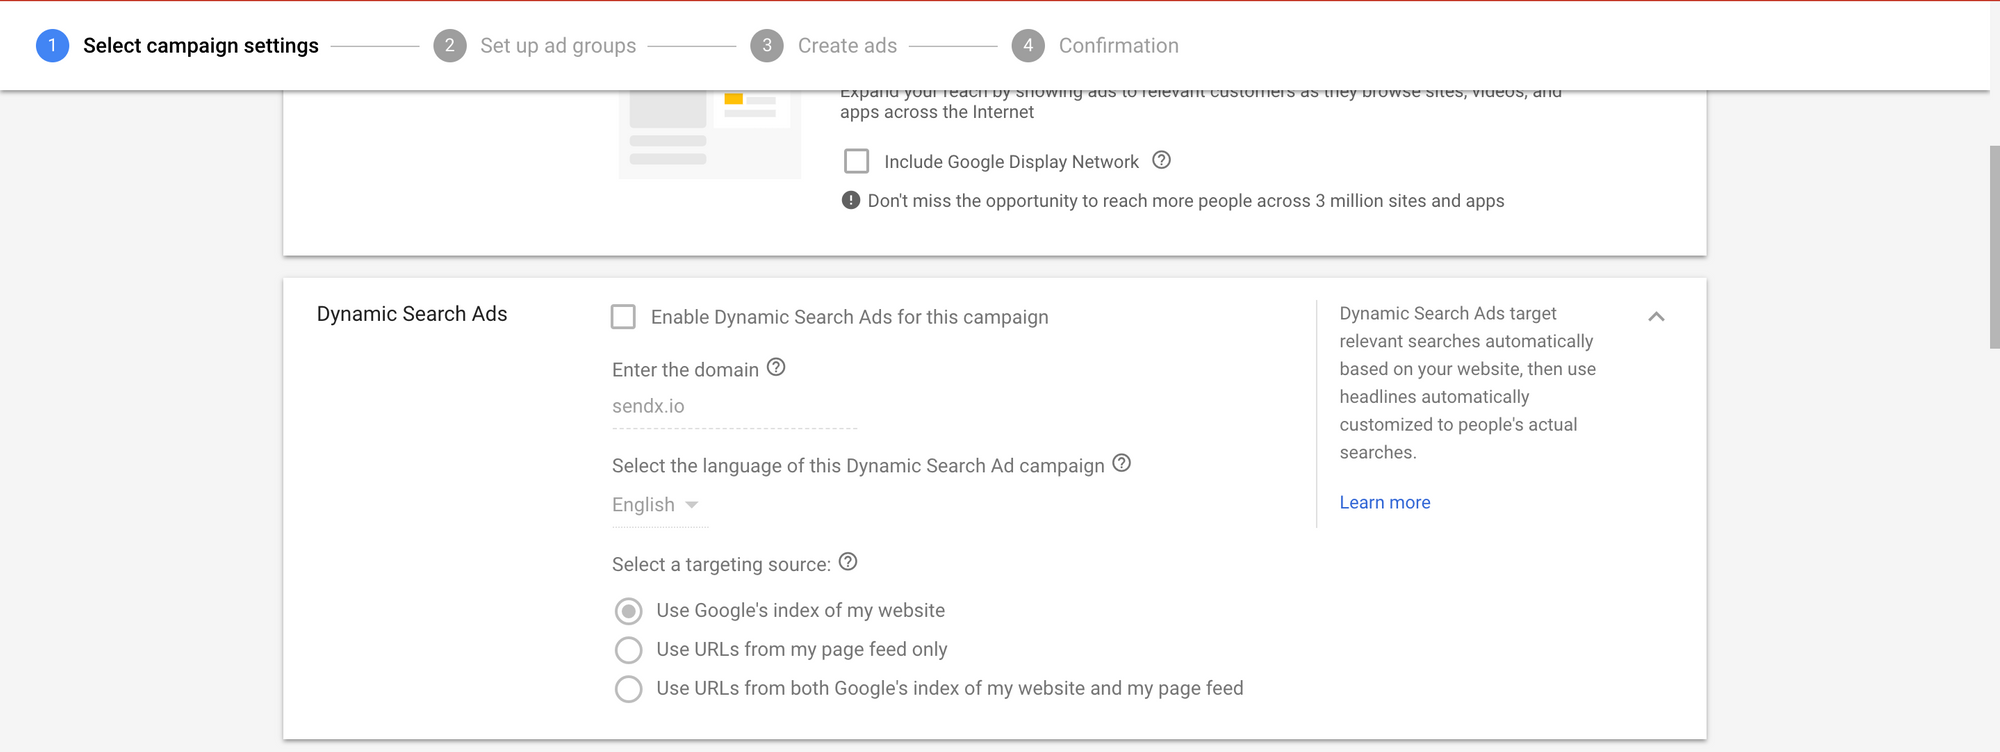Choose Use URLs from my page feed only

[x=629, y=650]
